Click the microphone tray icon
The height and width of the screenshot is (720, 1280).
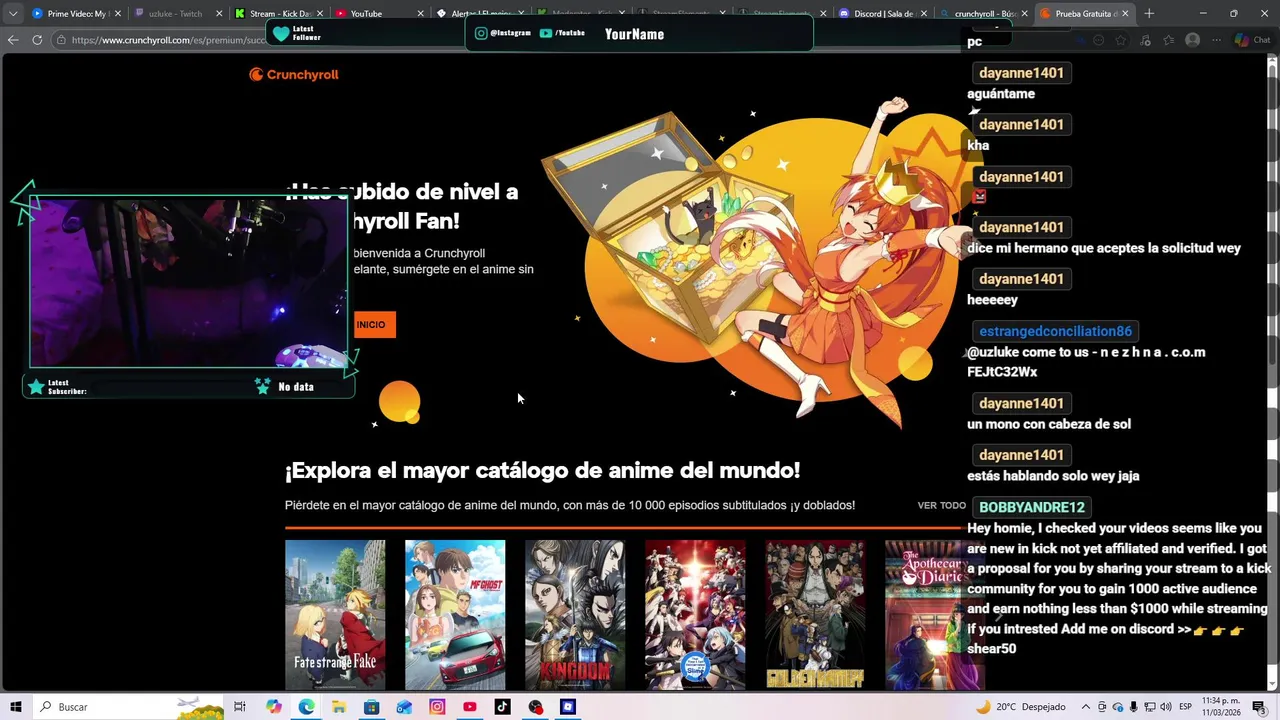(x=1134, y=707)
